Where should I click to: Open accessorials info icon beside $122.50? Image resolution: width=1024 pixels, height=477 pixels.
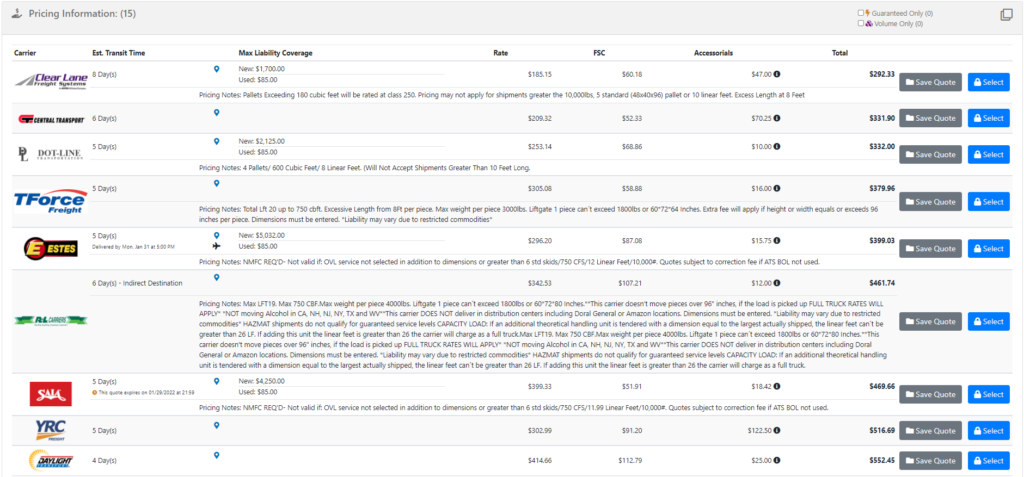click(x=777, y=431)
